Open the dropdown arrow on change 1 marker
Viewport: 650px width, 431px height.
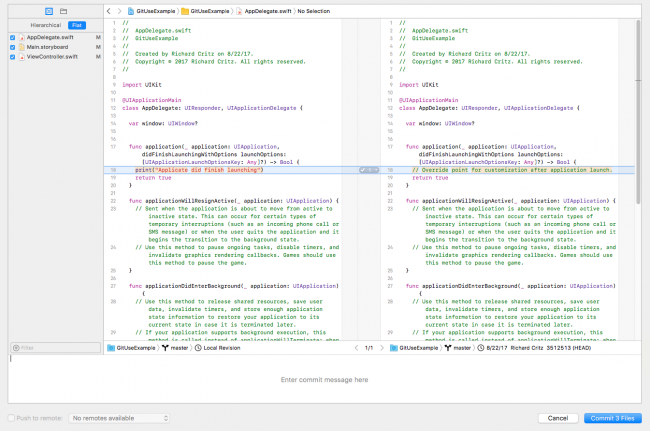coord(376,170)
